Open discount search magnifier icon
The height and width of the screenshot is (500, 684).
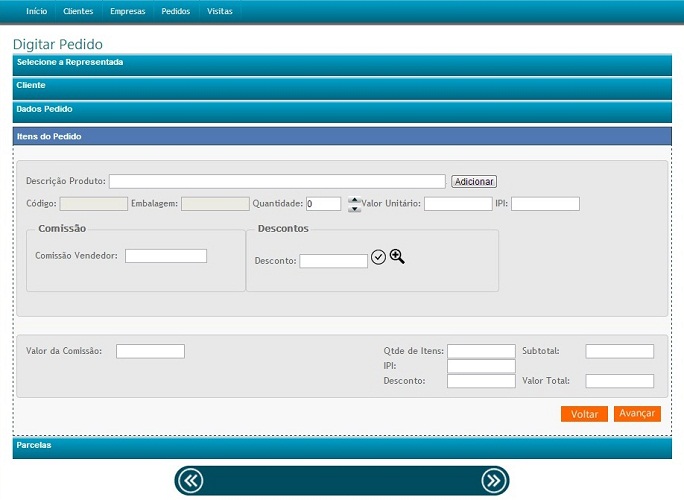(397, 257)
